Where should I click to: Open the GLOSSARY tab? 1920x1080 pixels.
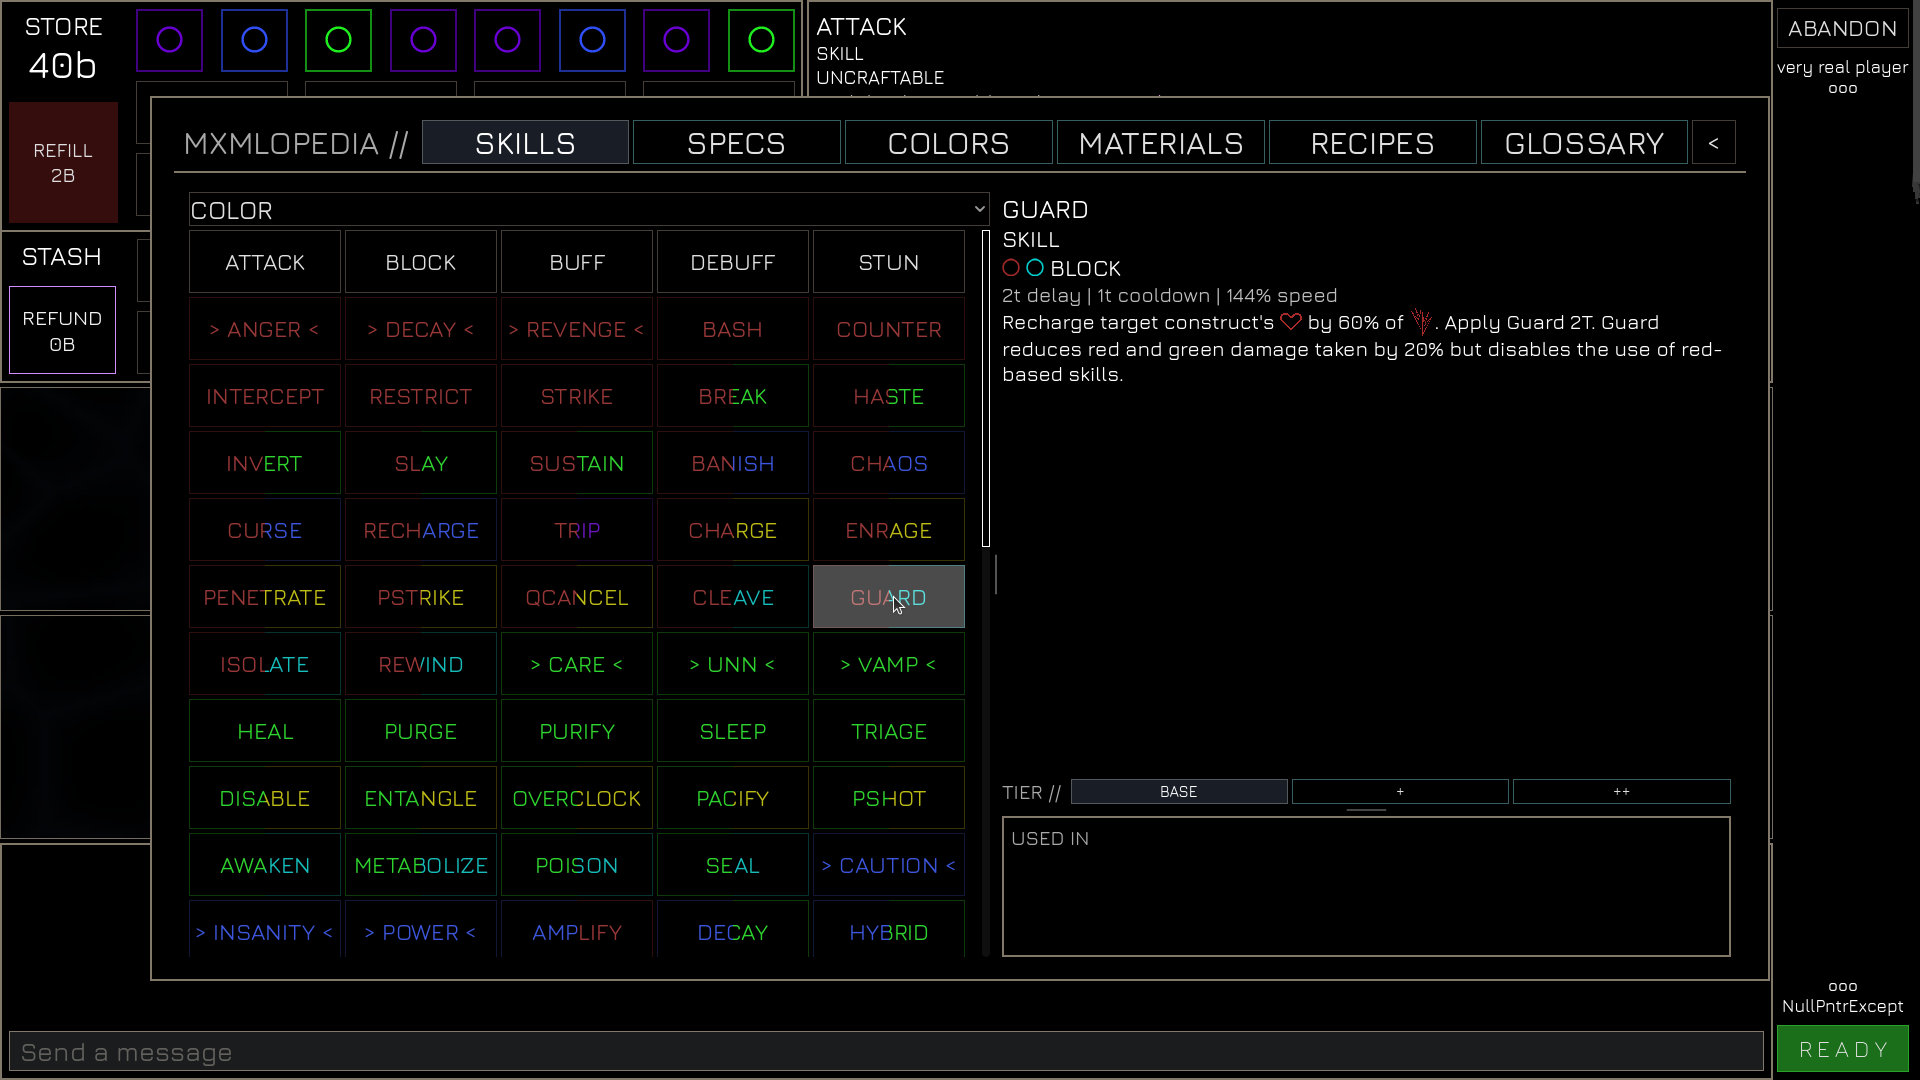1583,143
